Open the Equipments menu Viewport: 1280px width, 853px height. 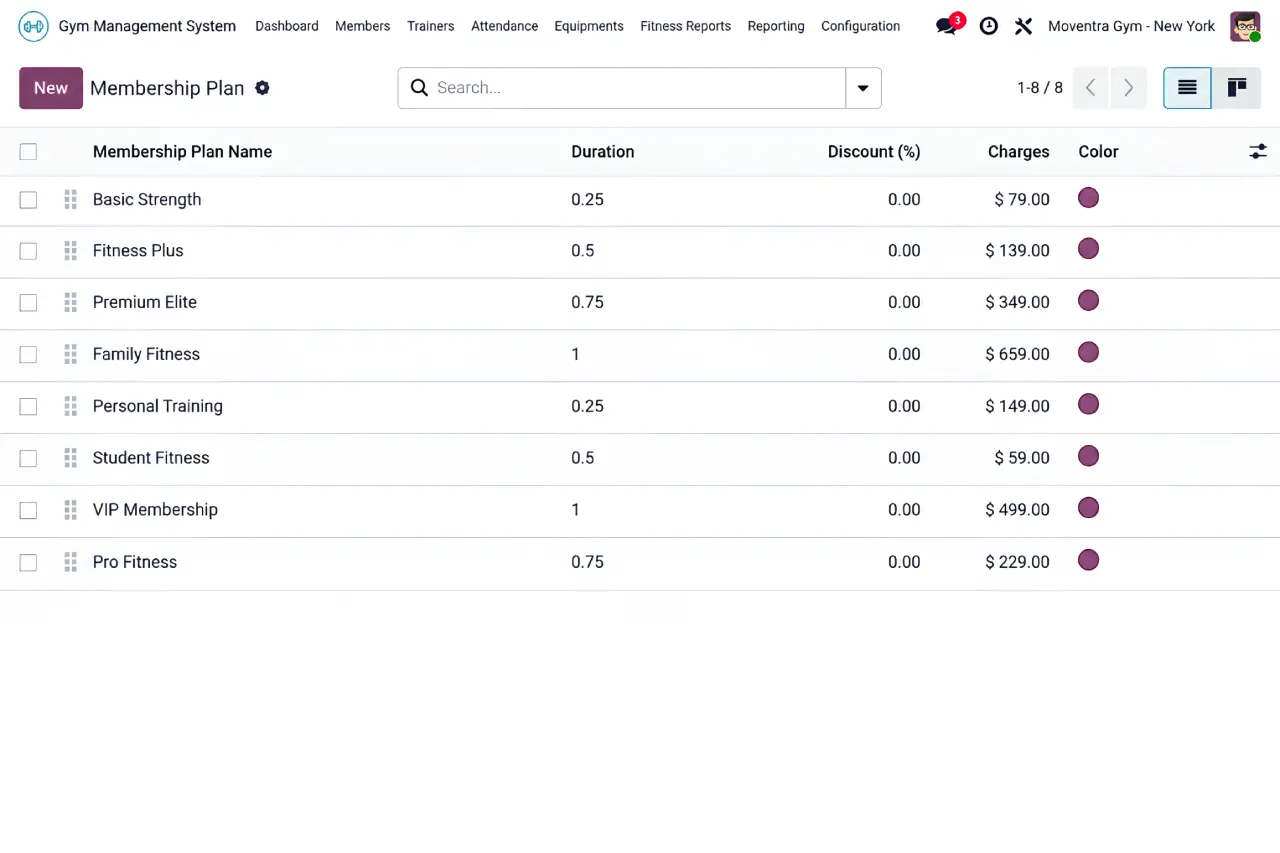tap(589, 26)
